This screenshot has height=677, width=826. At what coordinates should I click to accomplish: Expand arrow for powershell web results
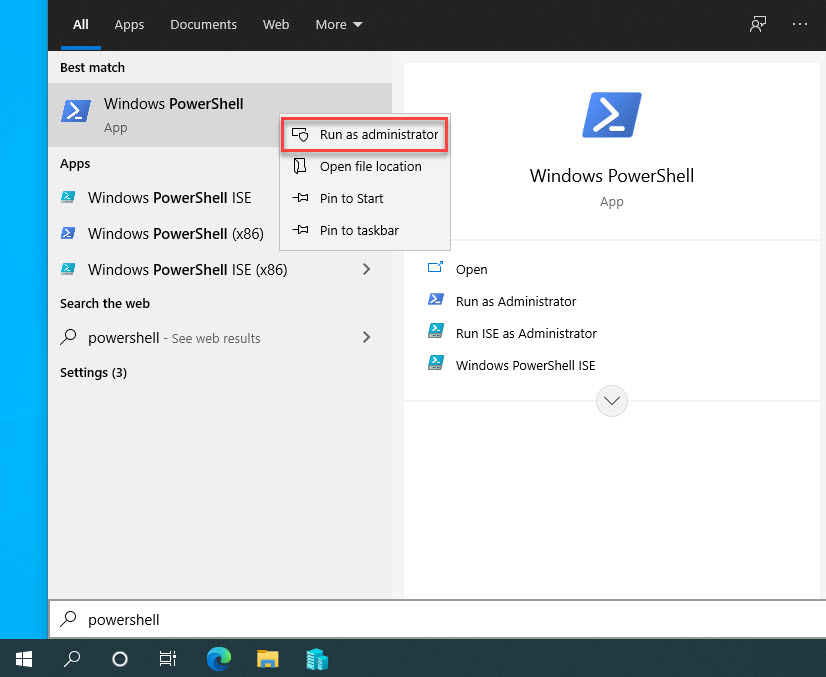(x=367, y=337)
